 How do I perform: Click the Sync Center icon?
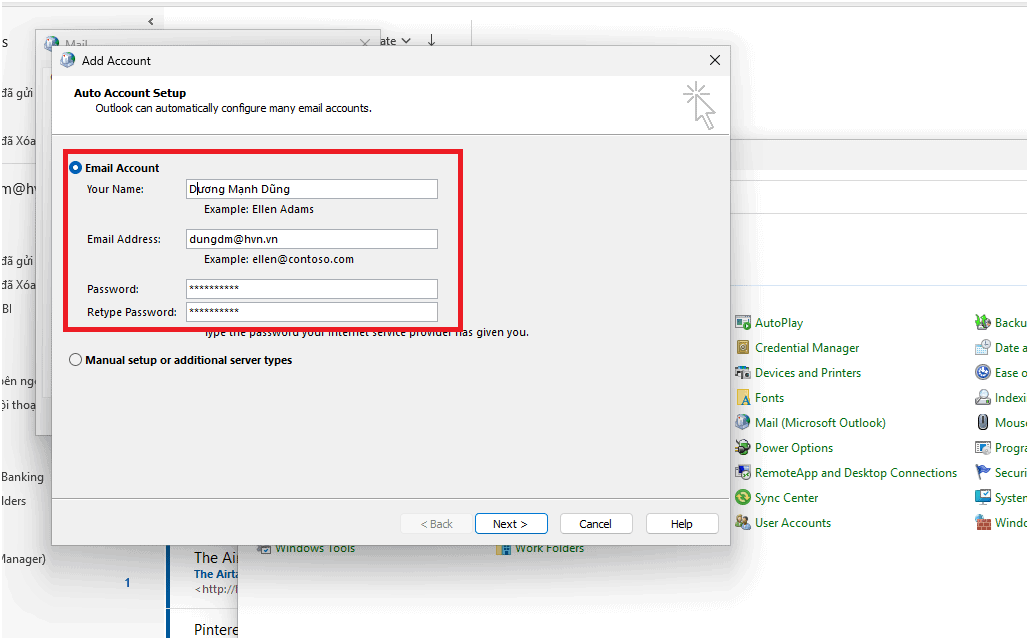pos(743,498)
